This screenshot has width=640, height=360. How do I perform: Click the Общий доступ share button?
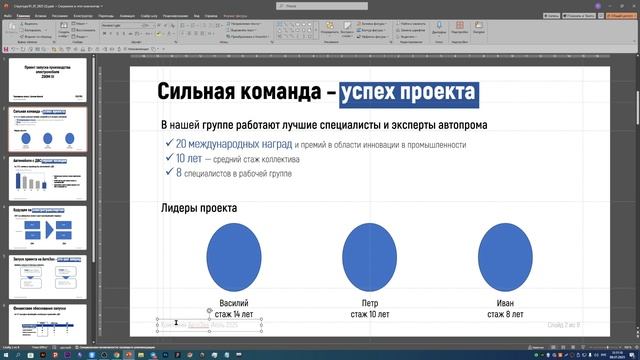tap(621, 16)
